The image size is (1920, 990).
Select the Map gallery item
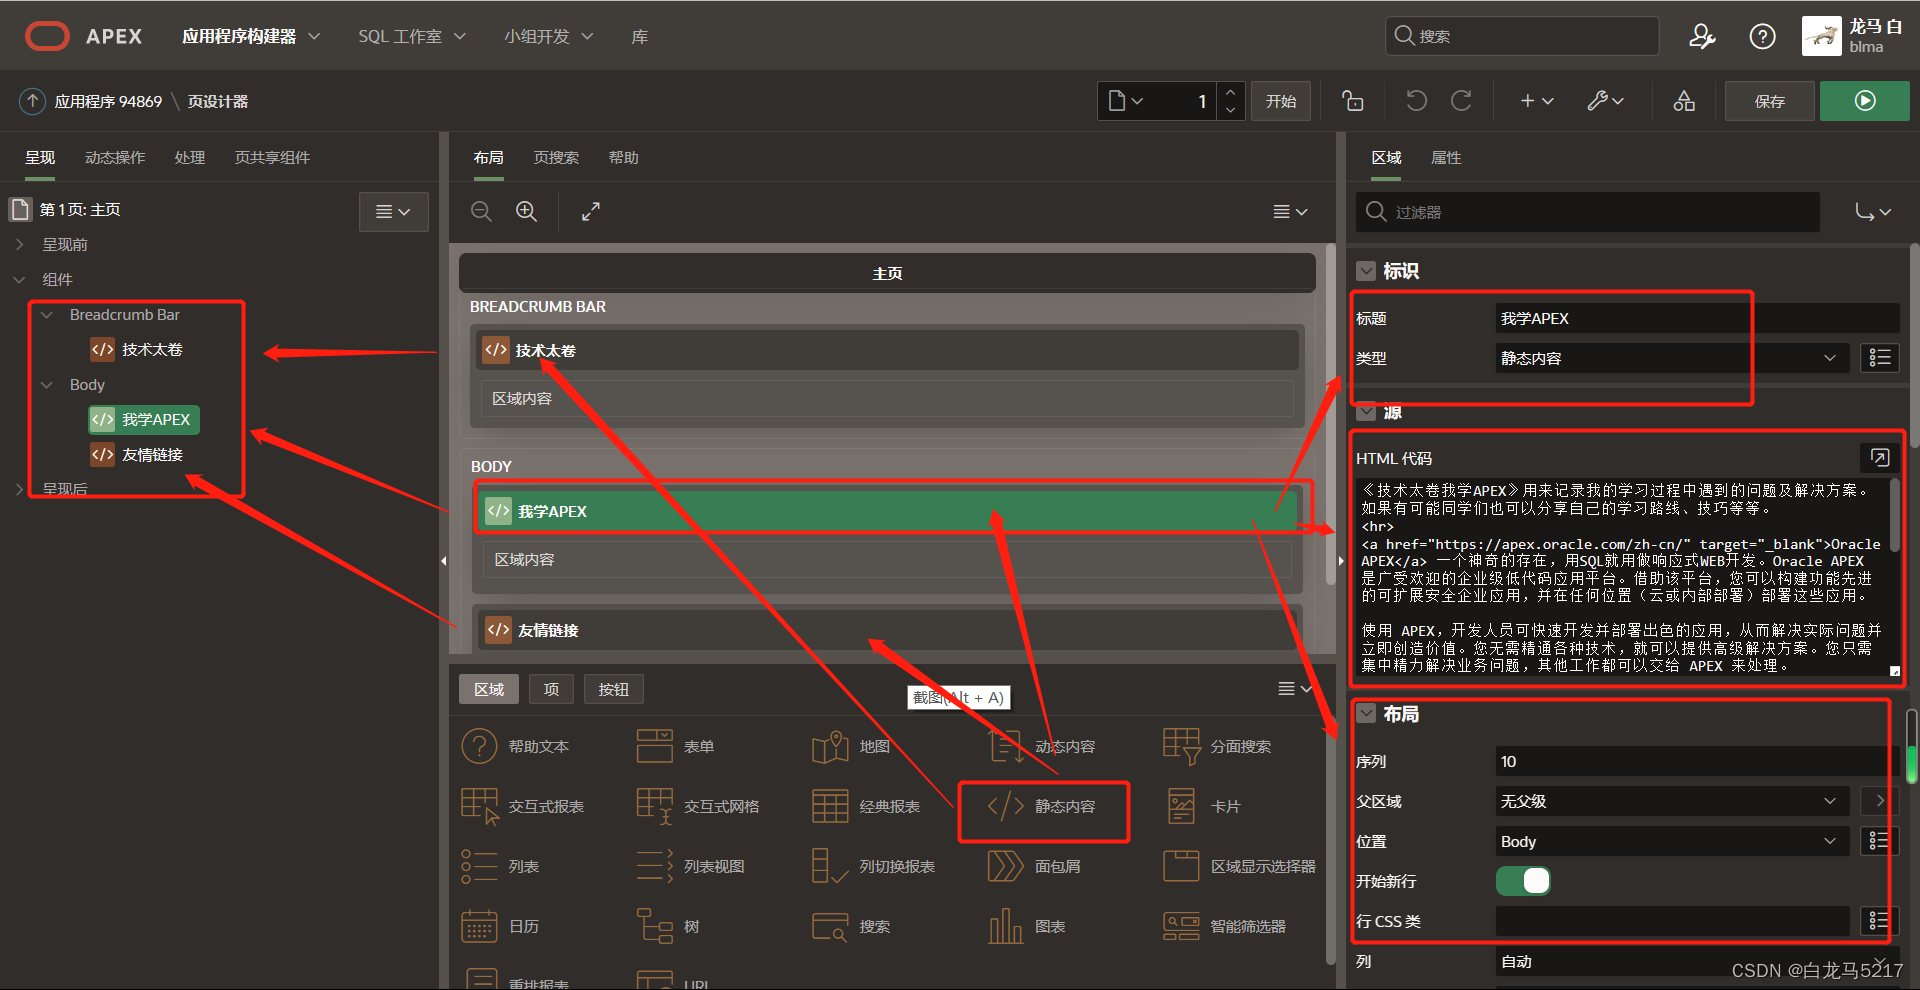tap(851, 747)
